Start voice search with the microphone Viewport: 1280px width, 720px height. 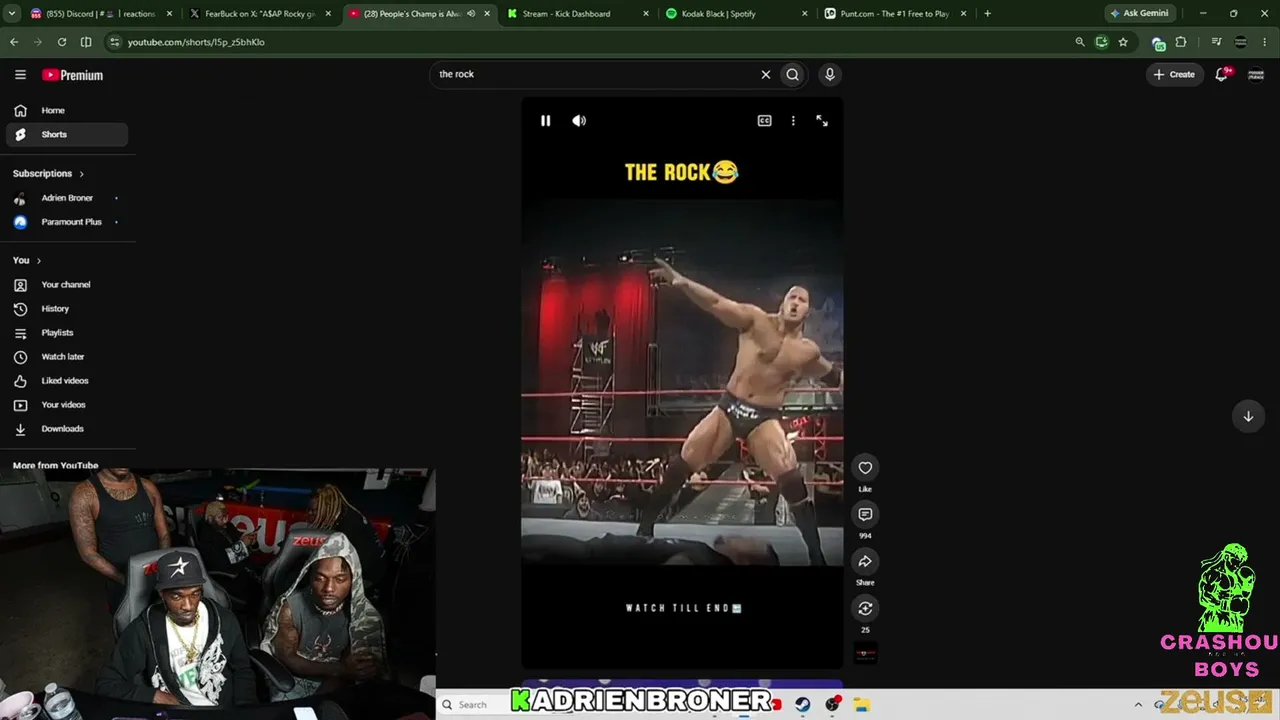[829, 74]
